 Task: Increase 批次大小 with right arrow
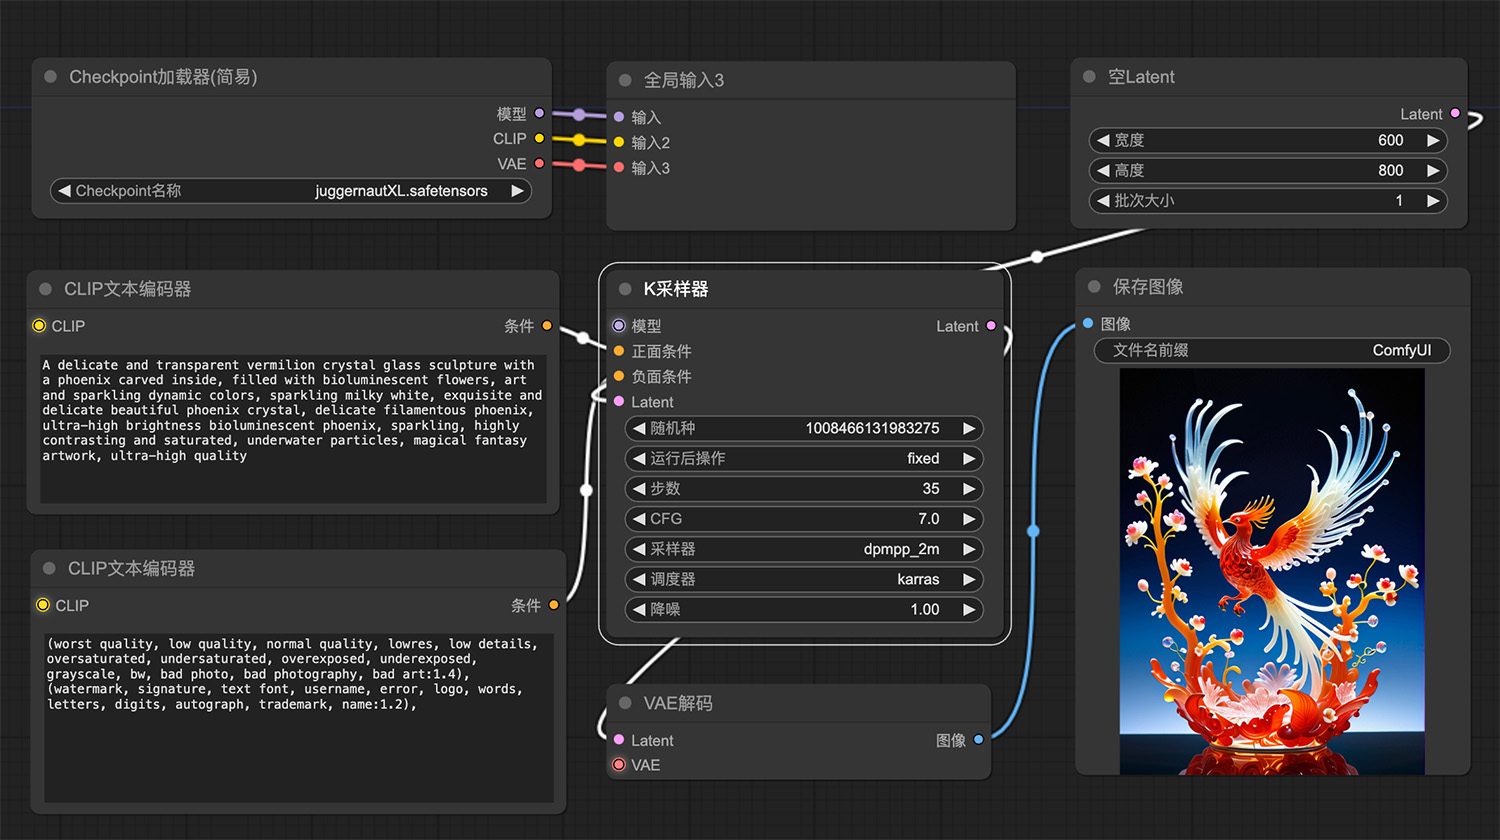1433,200
